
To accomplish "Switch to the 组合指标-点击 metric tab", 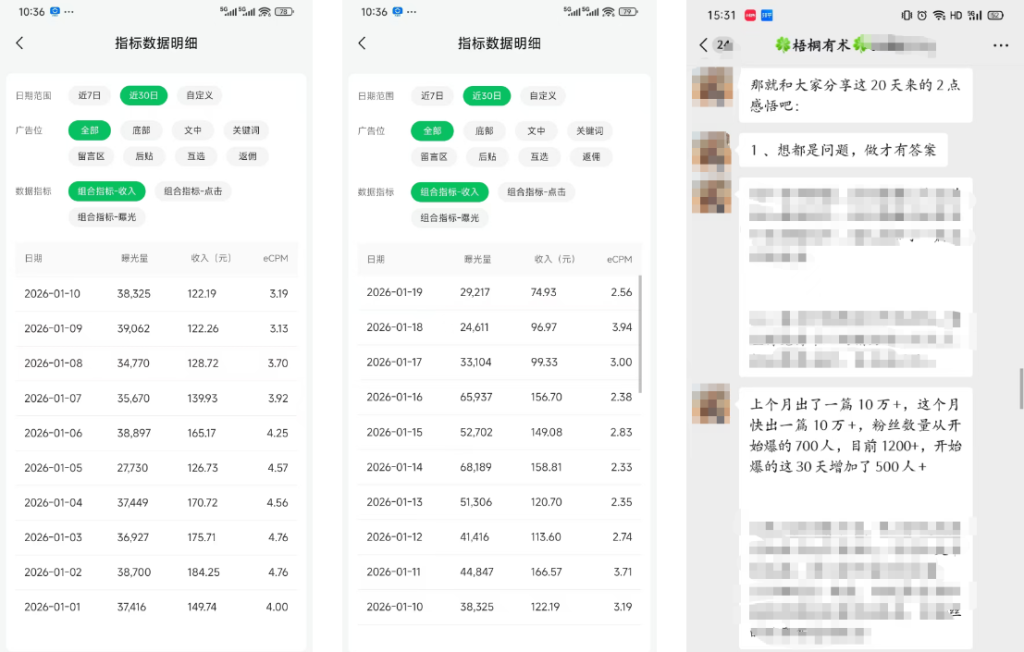I will tap(192, 190).
